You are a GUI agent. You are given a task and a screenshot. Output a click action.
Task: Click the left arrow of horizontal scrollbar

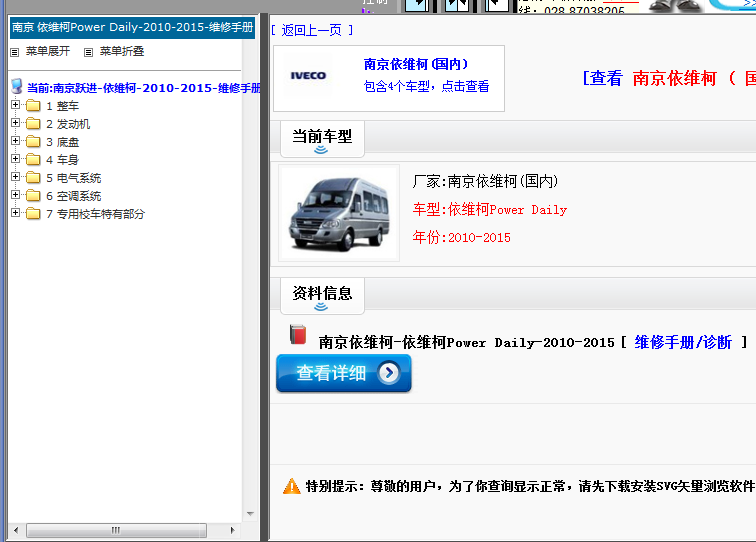[x=16, y=530]
